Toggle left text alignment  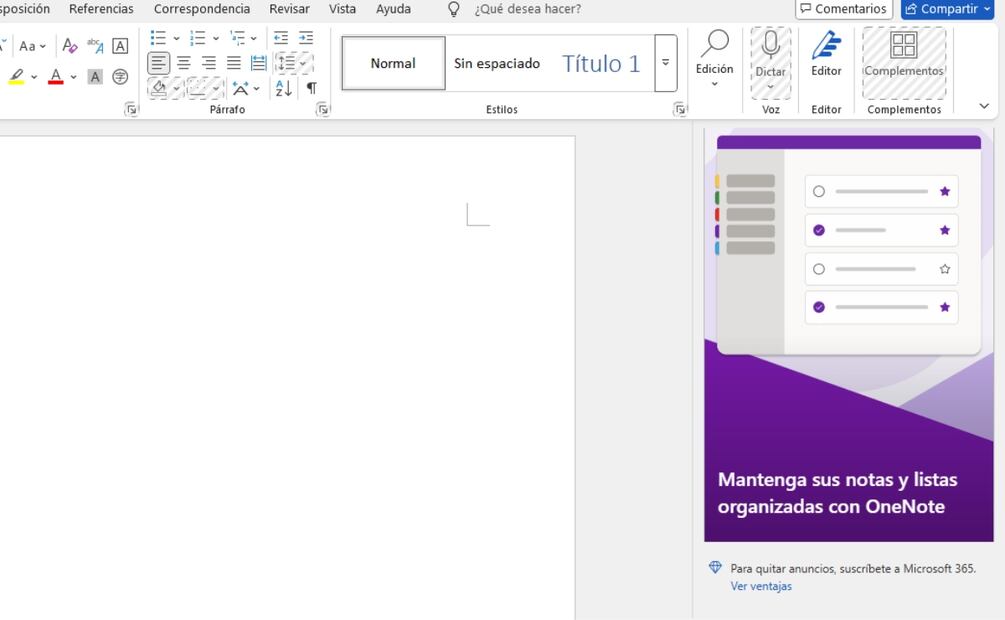pyautogui.click(x=159, y=63)
